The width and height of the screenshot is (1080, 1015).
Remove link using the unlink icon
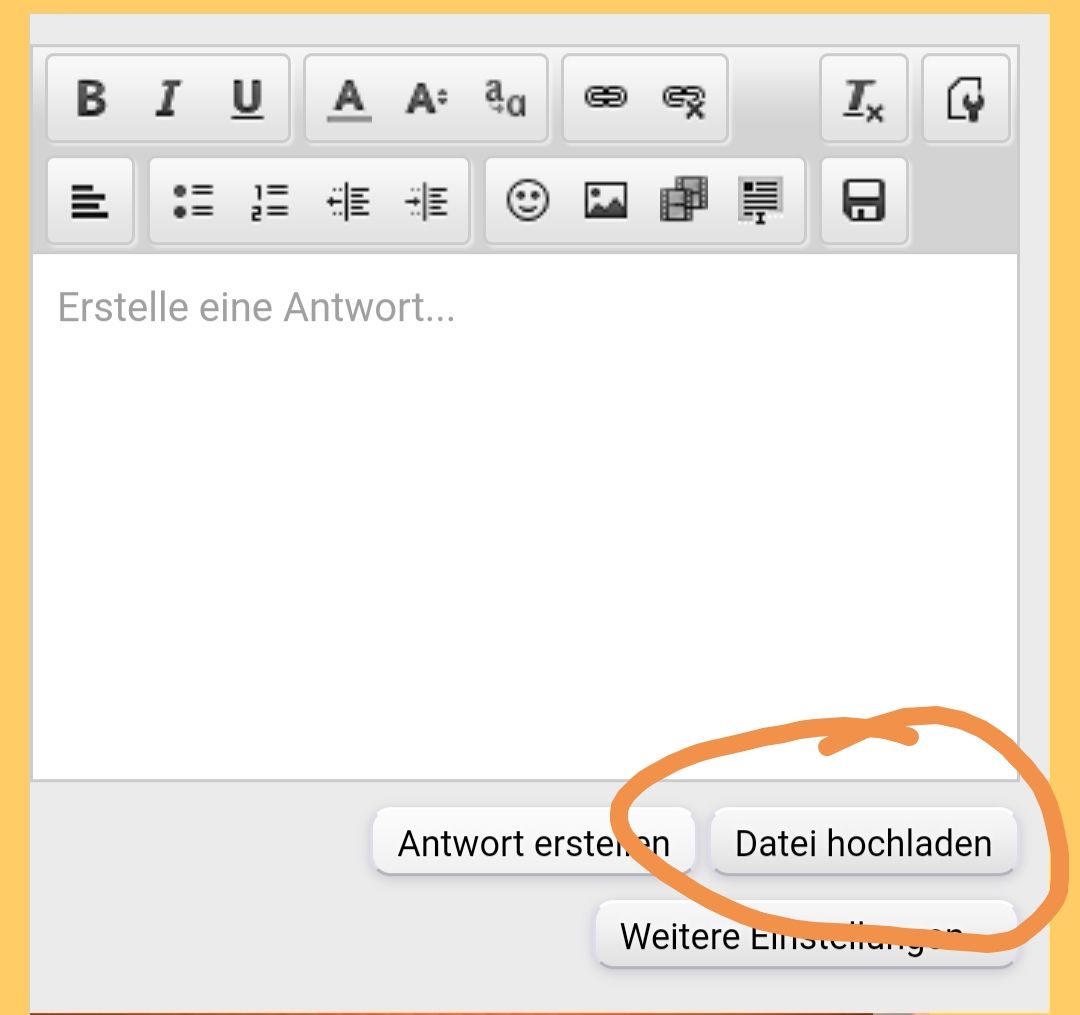(x=684, y=98)
